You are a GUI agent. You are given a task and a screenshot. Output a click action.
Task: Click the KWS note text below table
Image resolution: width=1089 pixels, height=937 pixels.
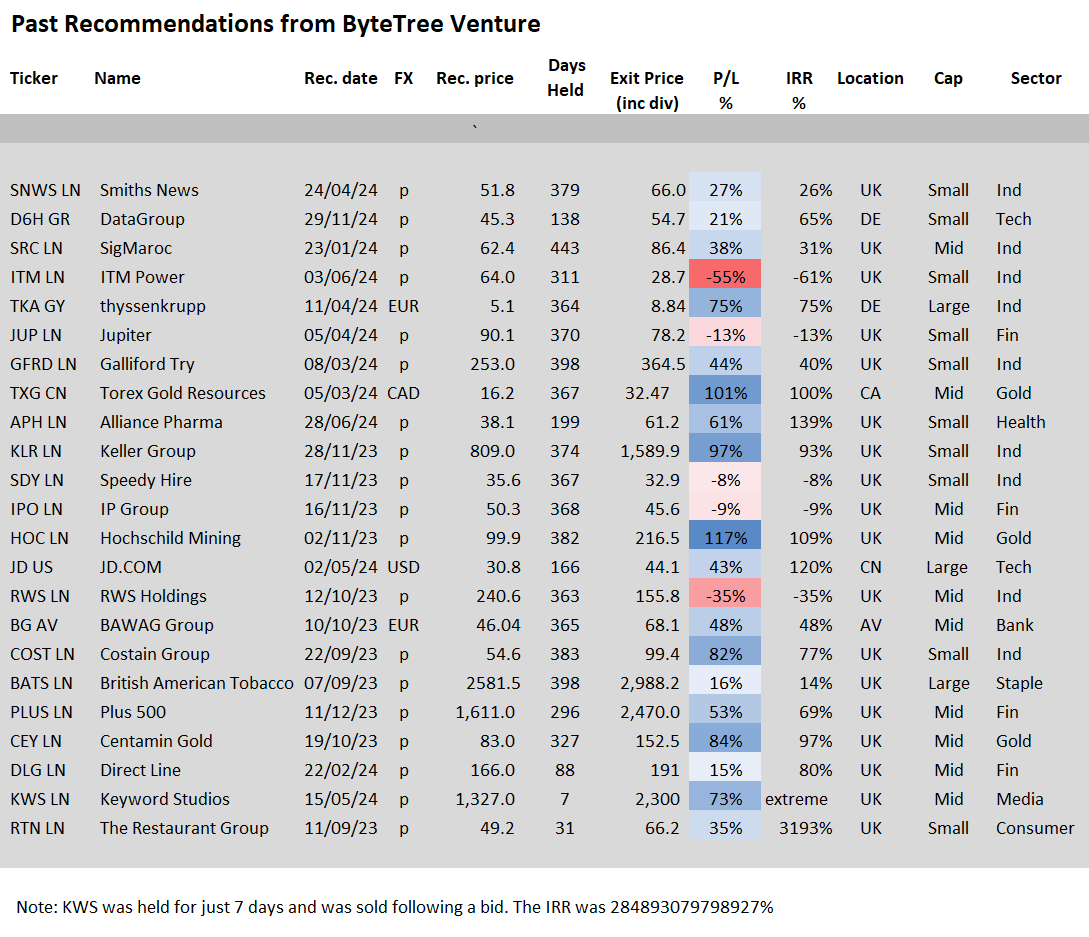click(x=394, y=907)
